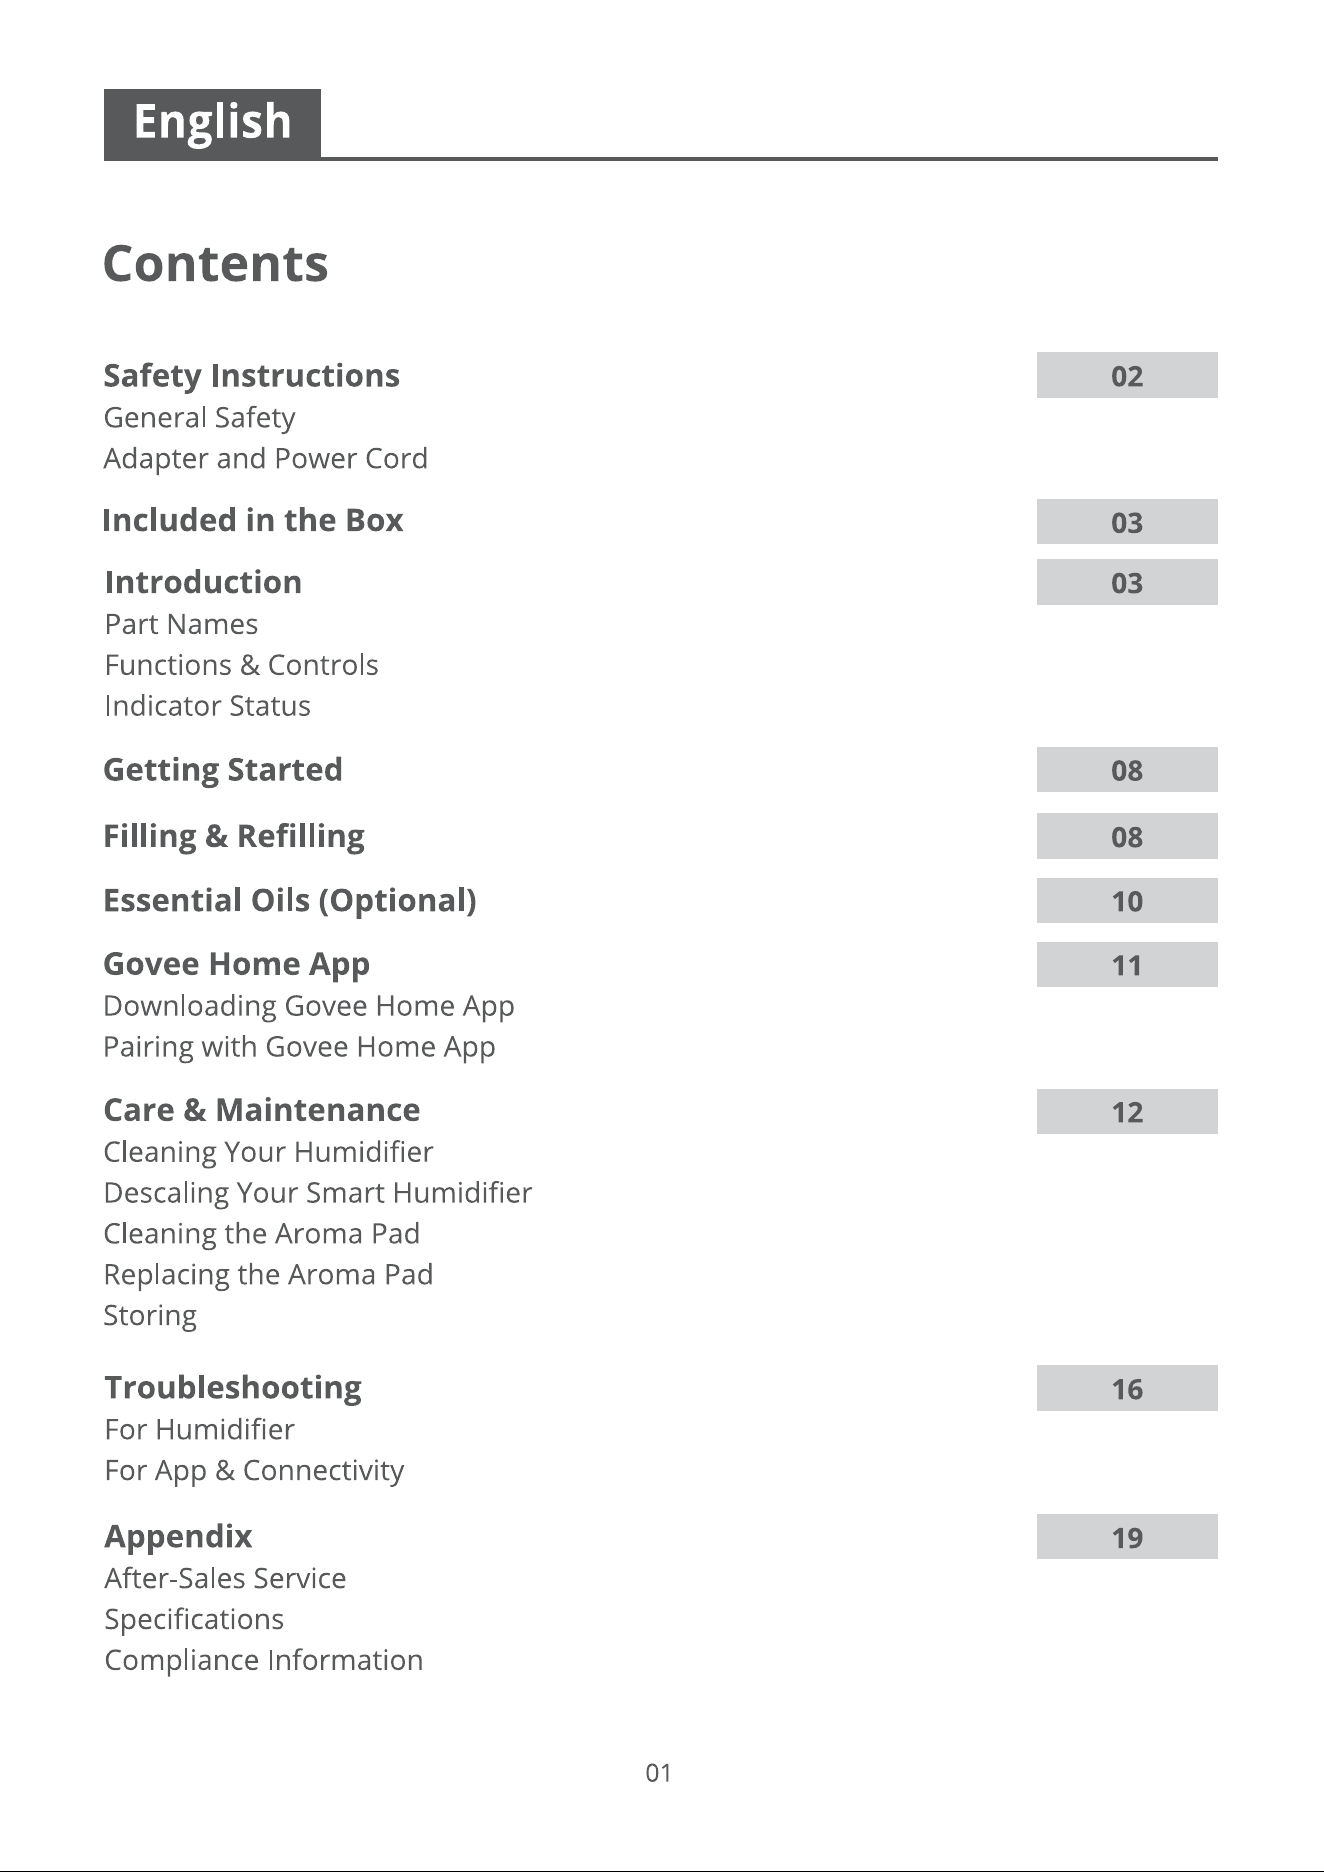Go to Included in the Box
The image size is (1324, 1872).
tap(253, 521)
